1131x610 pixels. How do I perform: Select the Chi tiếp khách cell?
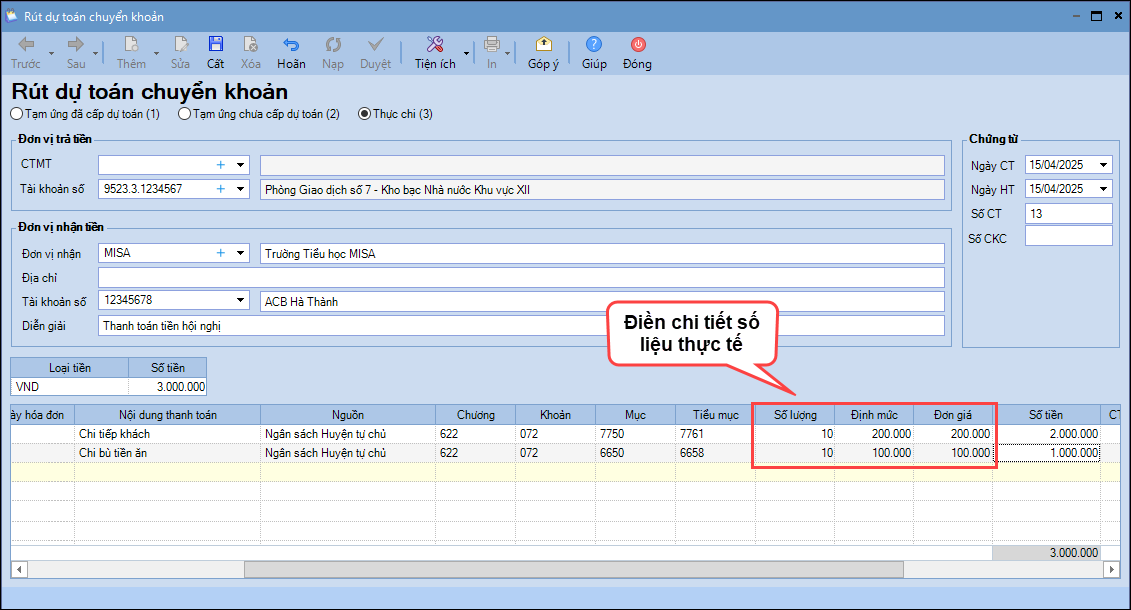[x=167, y=434]
